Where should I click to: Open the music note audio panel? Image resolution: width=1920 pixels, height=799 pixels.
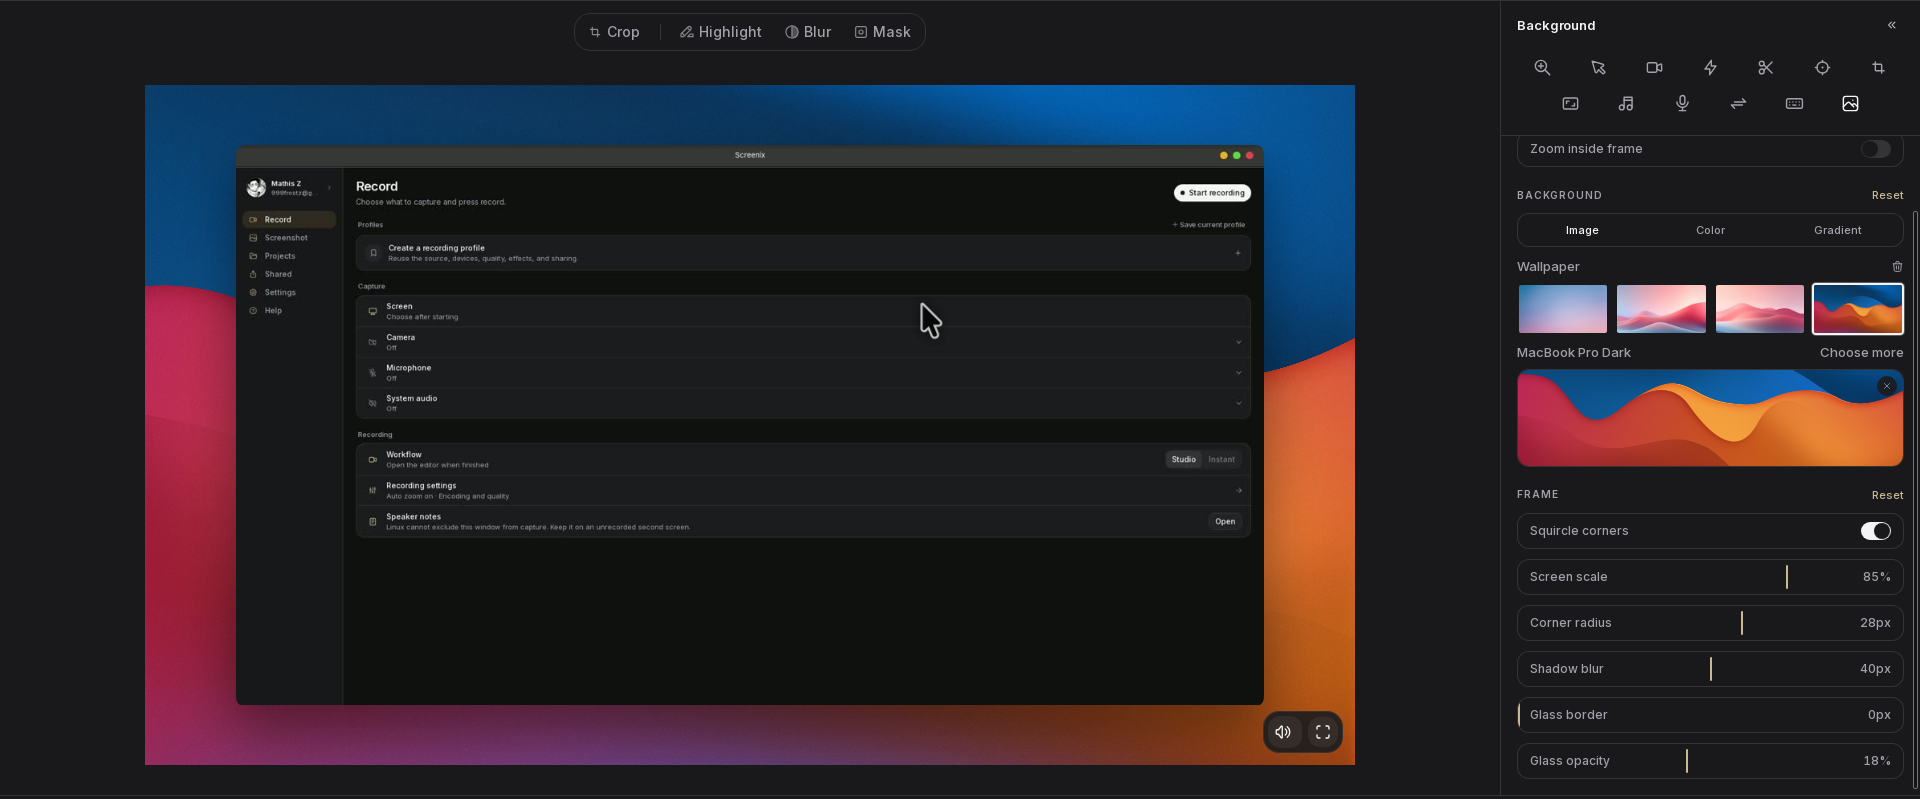tap(1626, 104)
